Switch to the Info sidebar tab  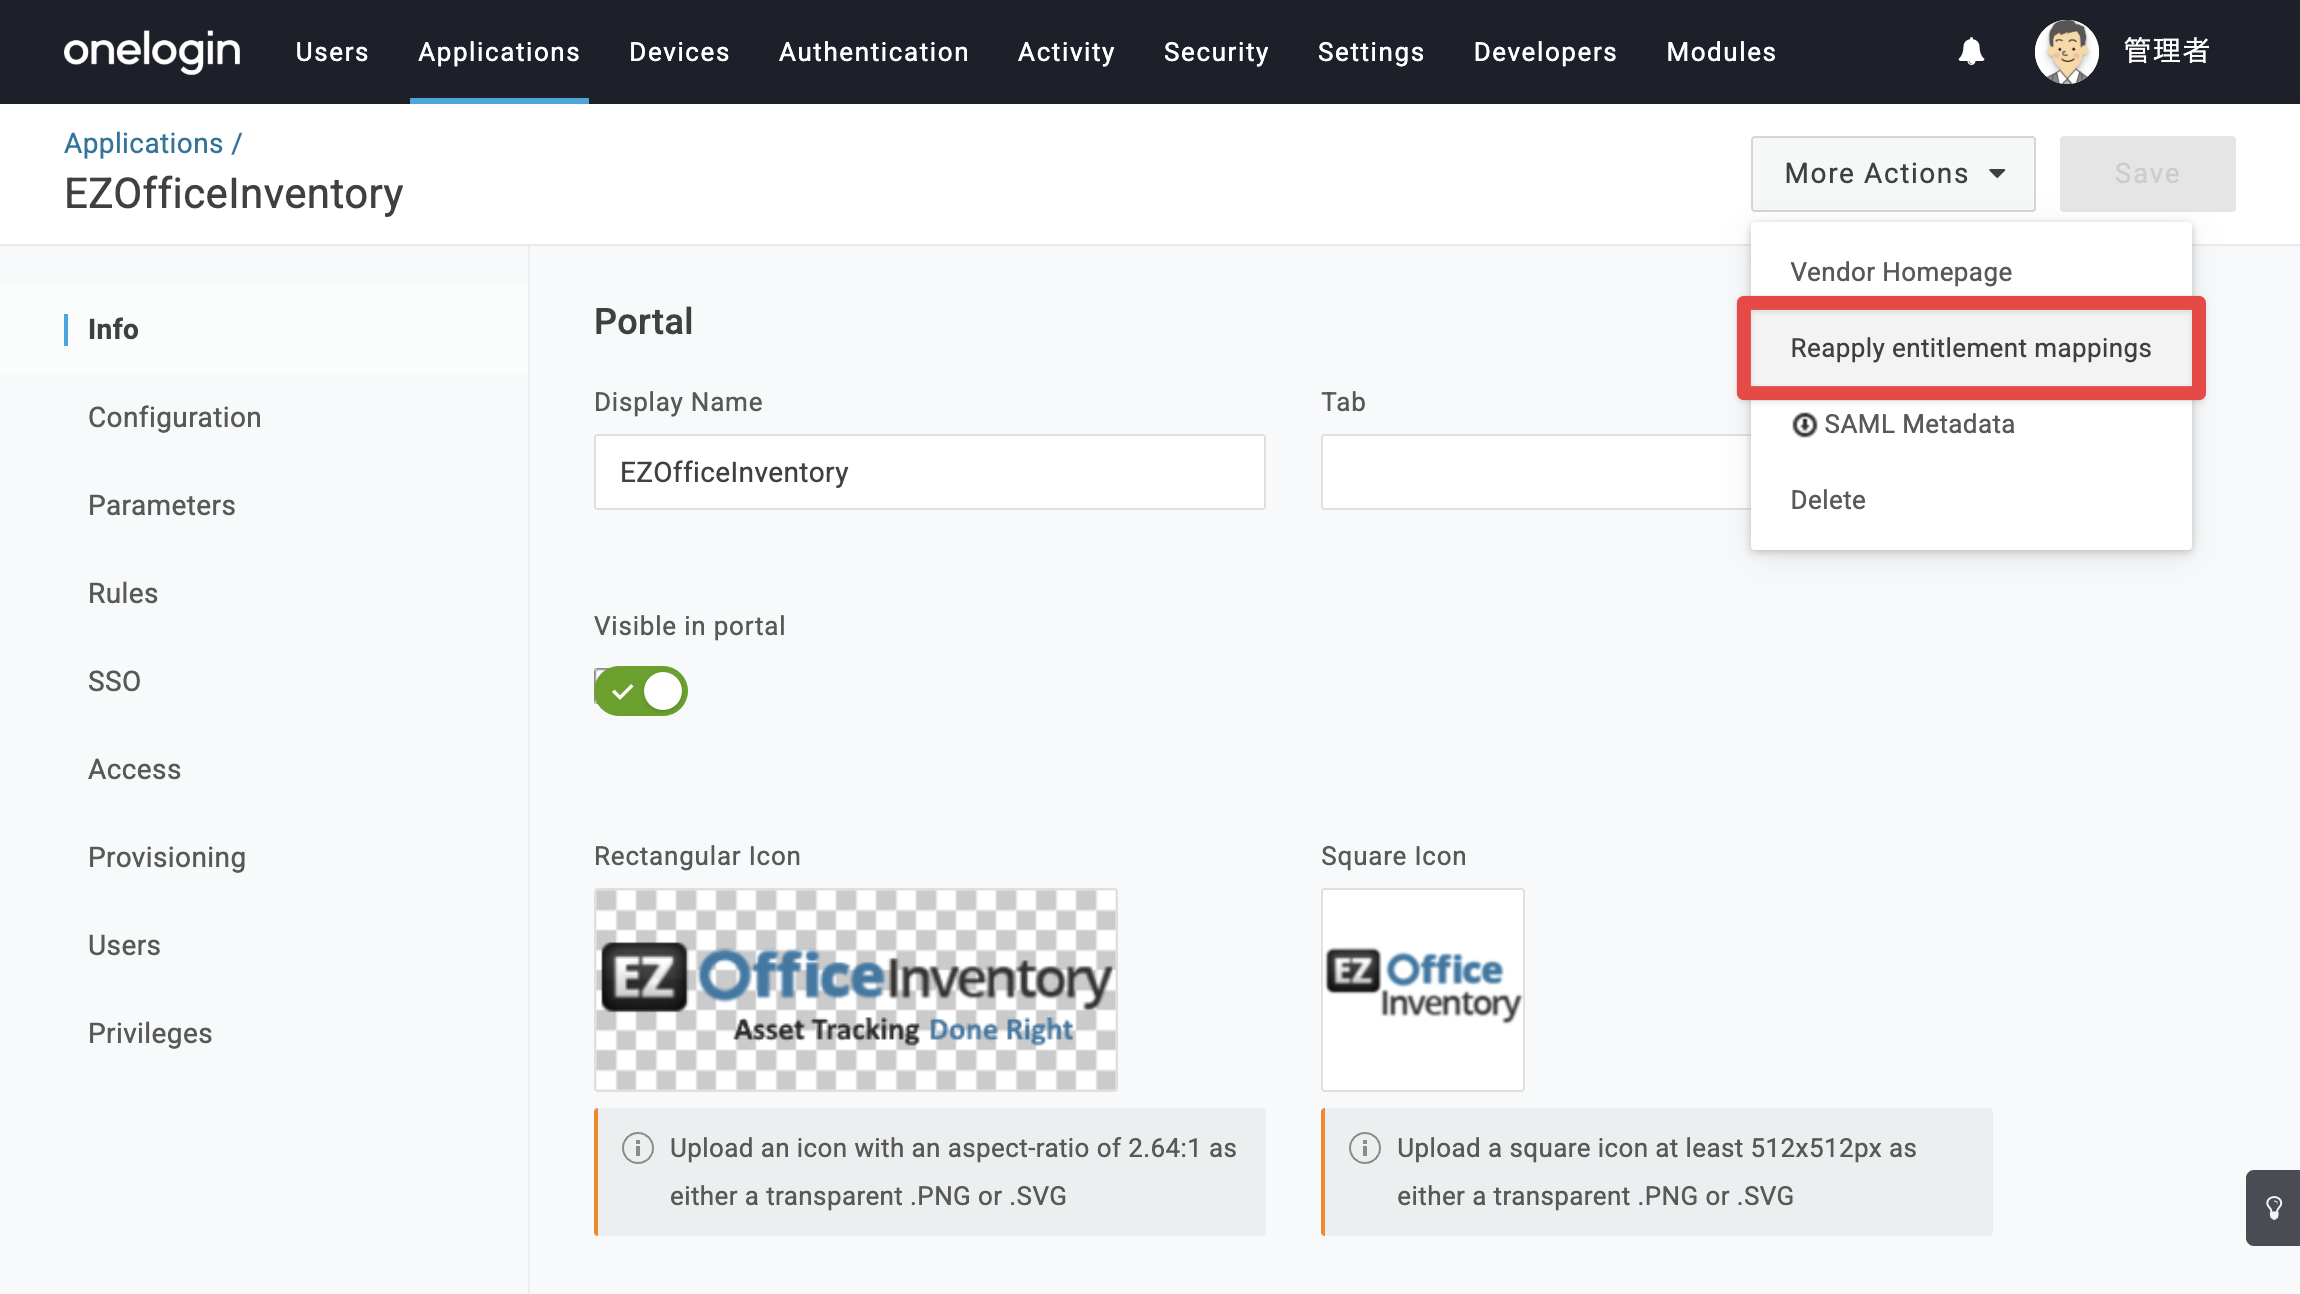point(264,329)
